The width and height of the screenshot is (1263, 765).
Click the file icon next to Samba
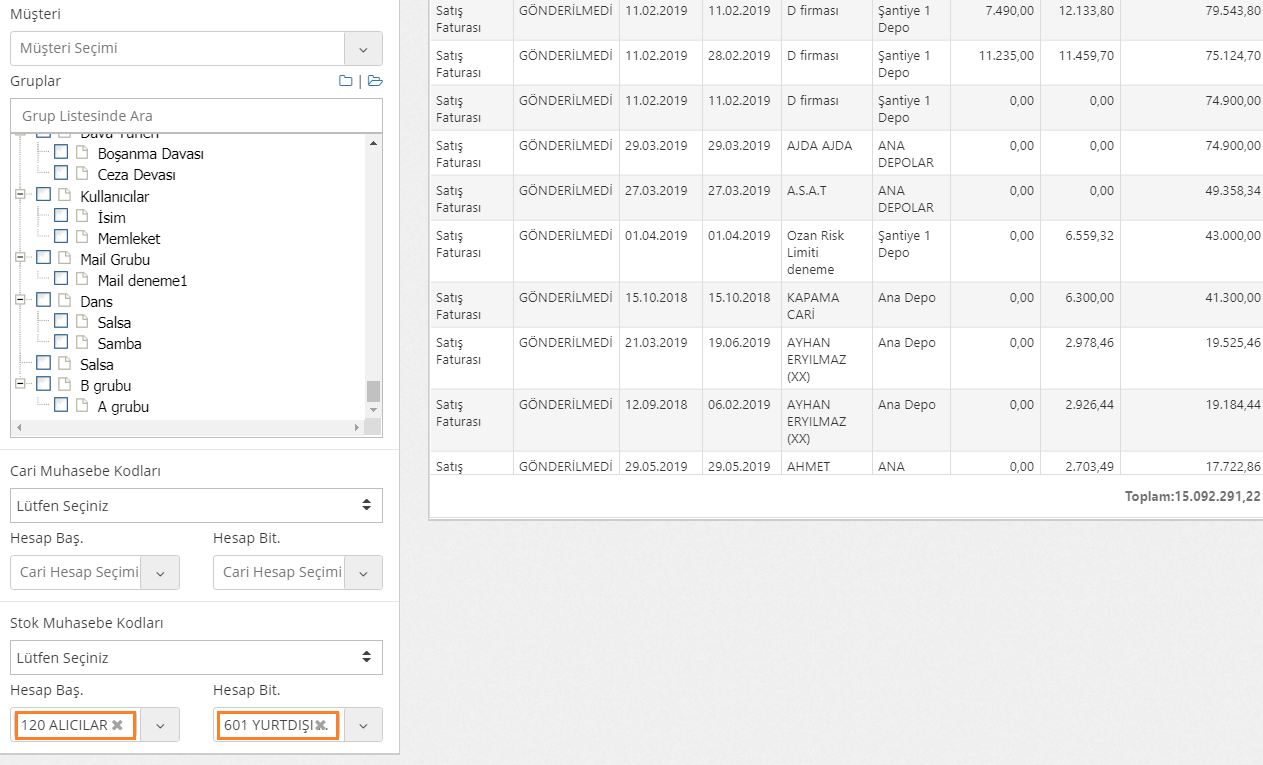coord(83,343)
